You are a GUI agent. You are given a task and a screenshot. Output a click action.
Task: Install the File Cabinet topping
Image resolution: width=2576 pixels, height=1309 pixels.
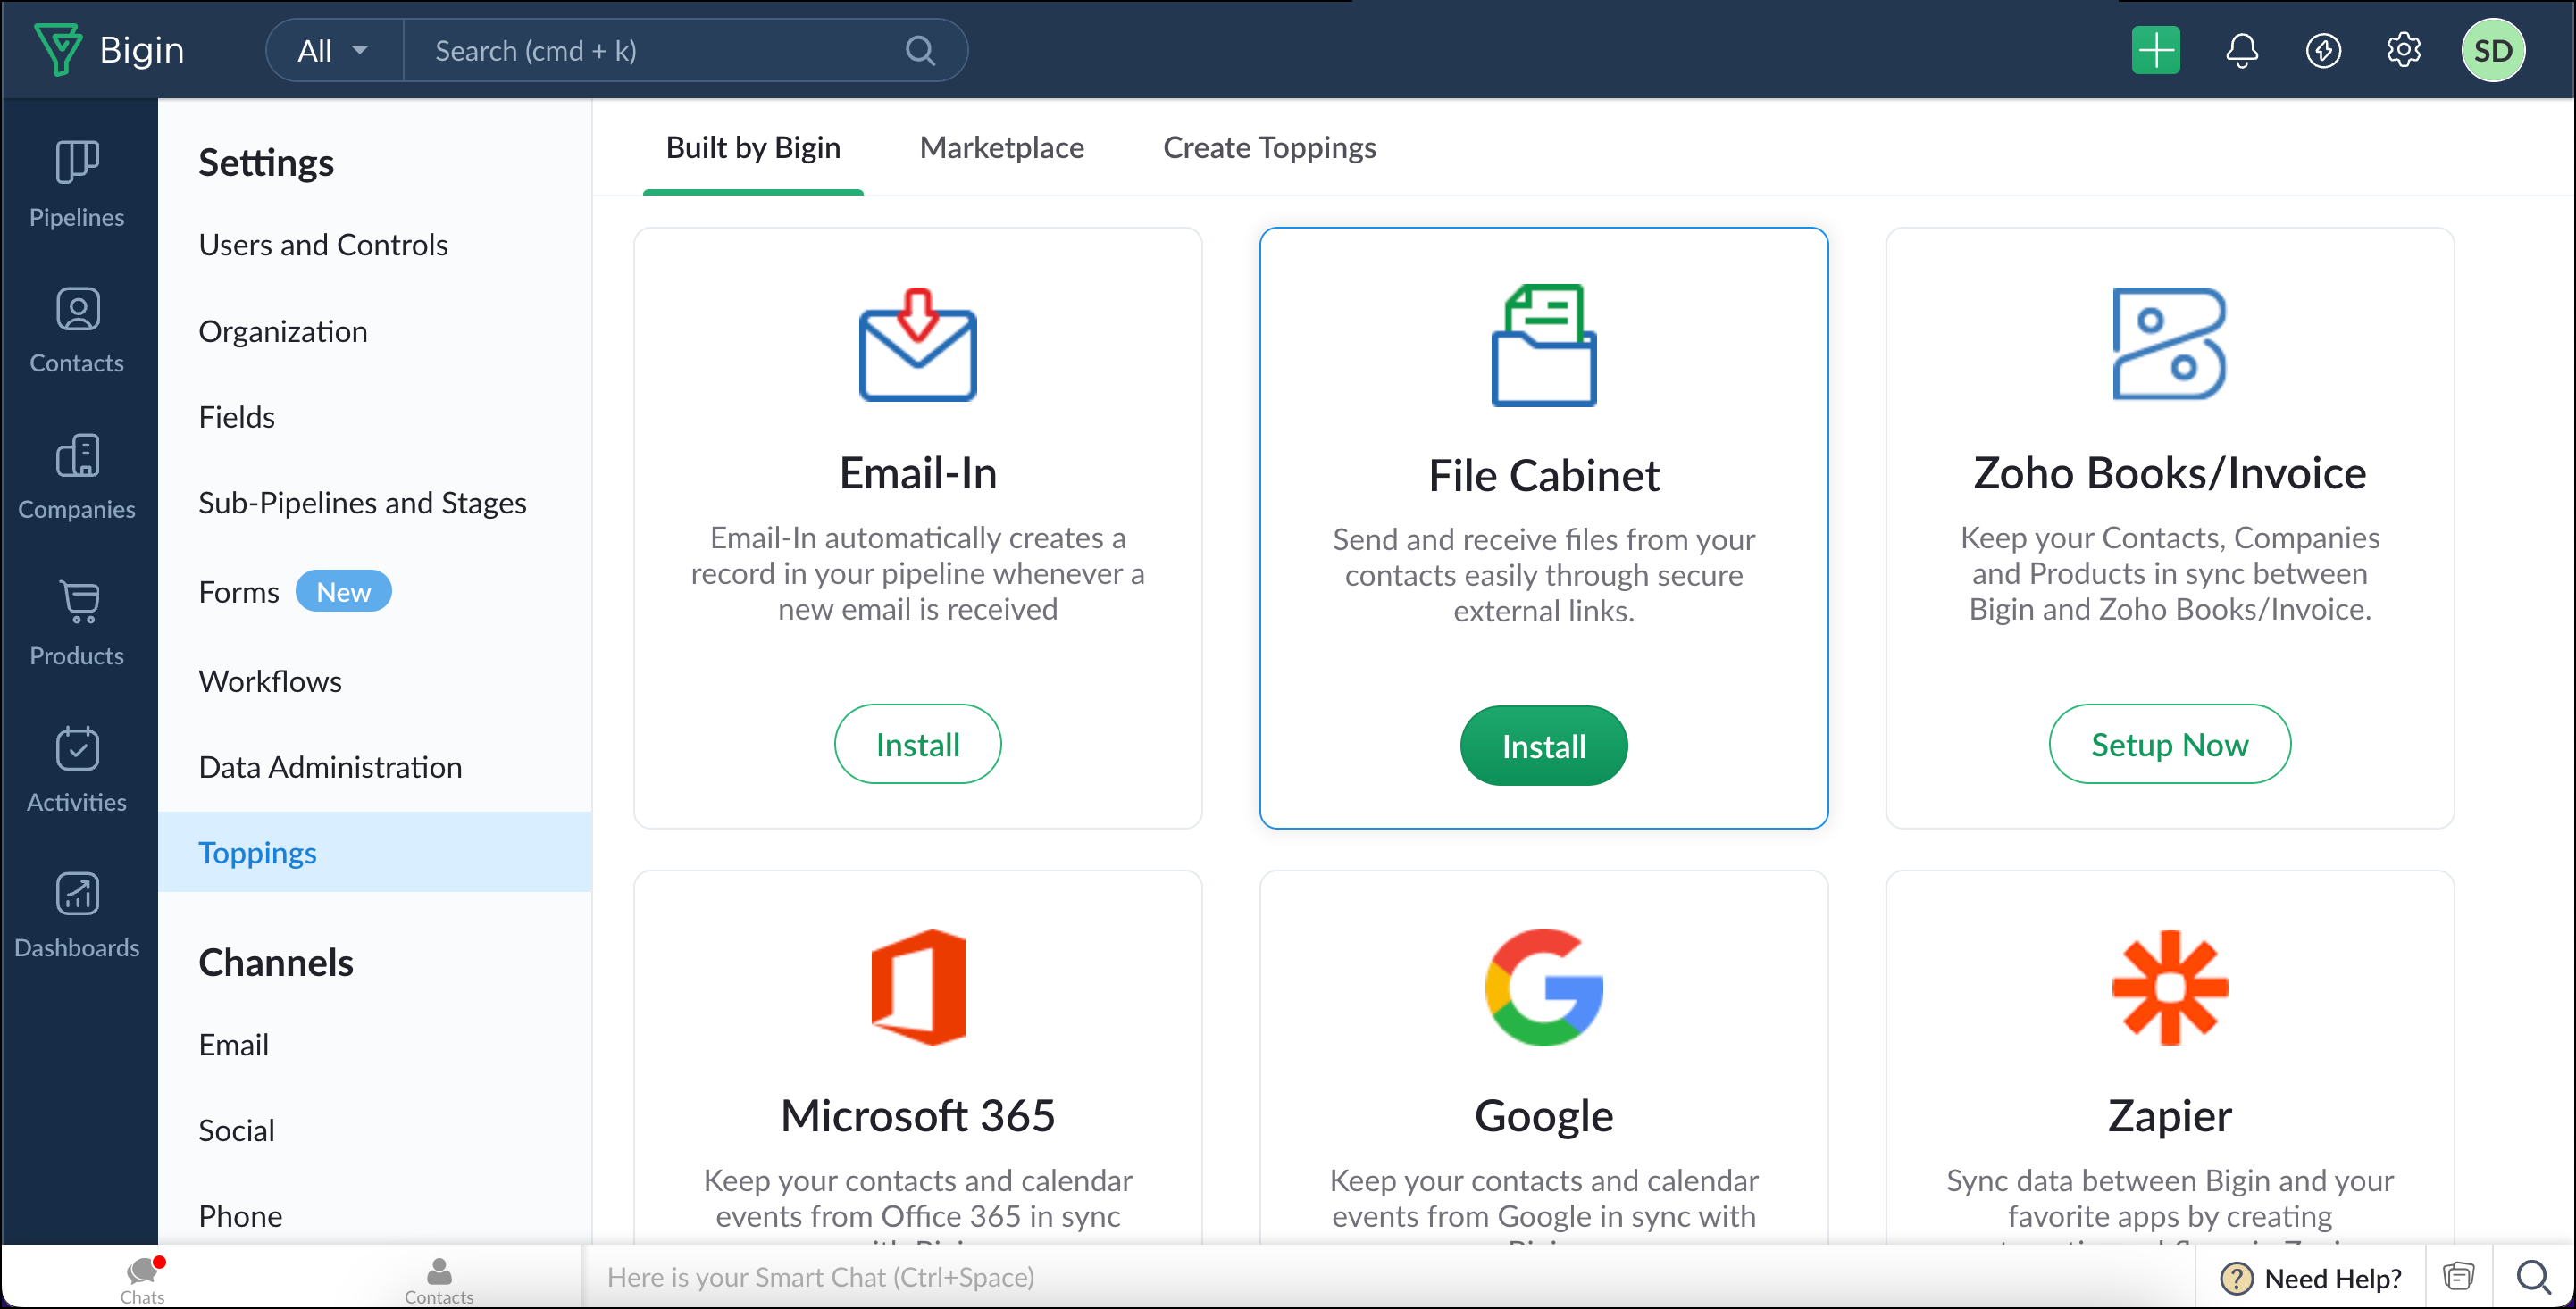click(1543, 746)
